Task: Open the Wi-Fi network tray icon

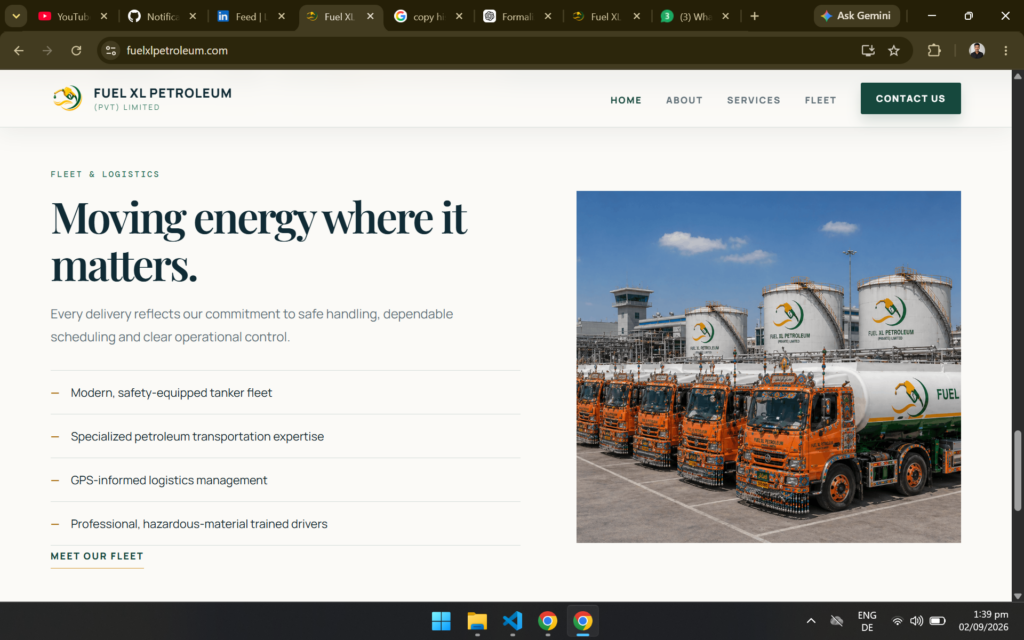Action: point(898,621)
